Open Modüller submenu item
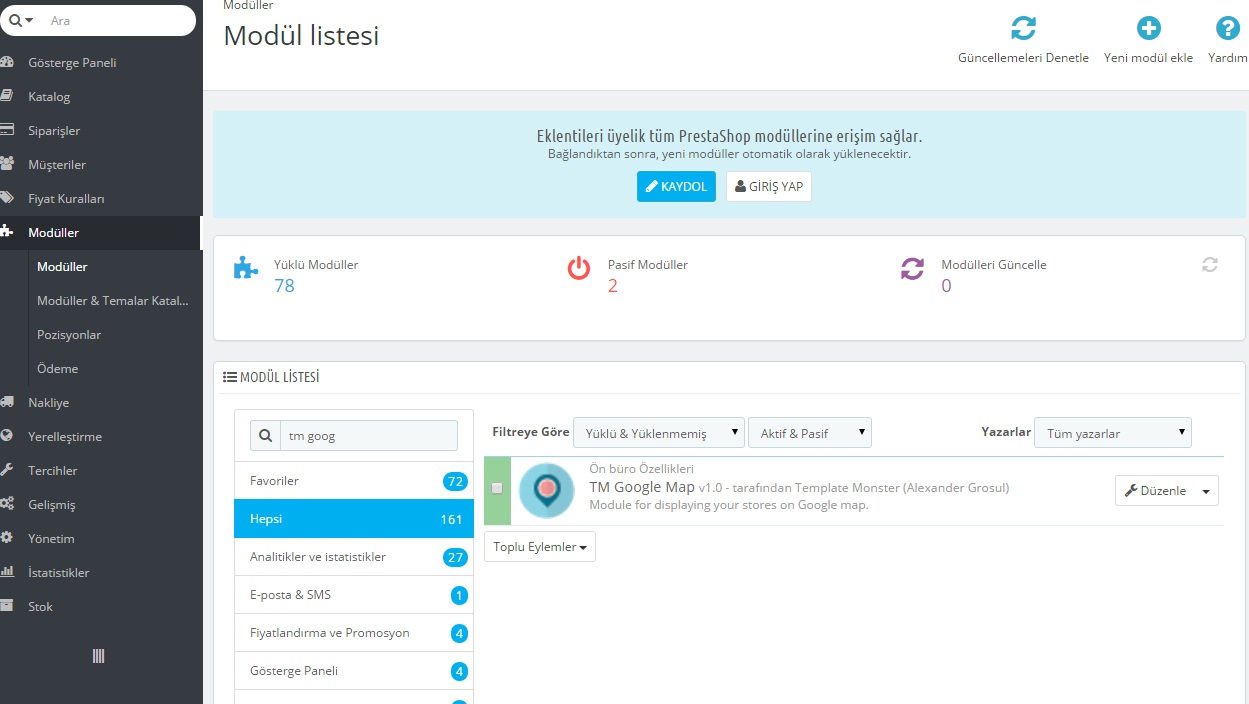The image size is (1249, 704). tap(62, 266)
